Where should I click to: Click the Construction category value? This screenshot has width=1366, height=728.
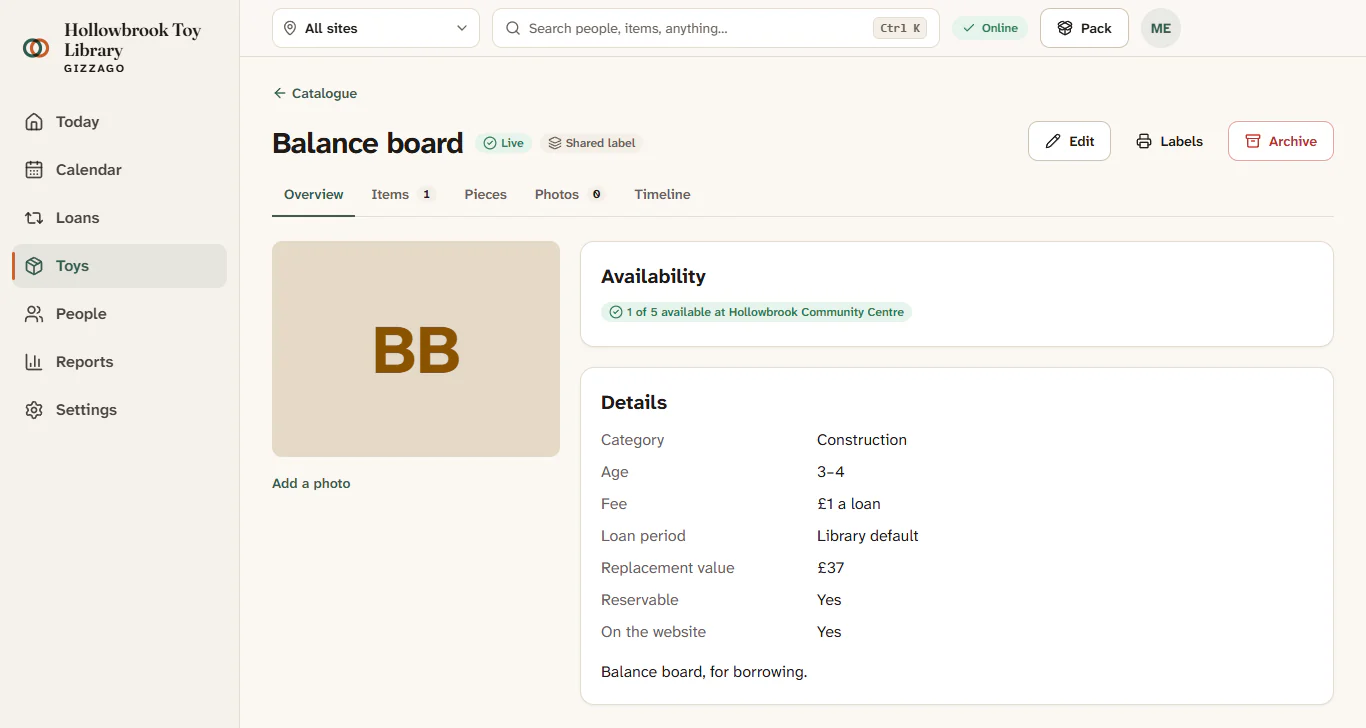pos(862,440)
